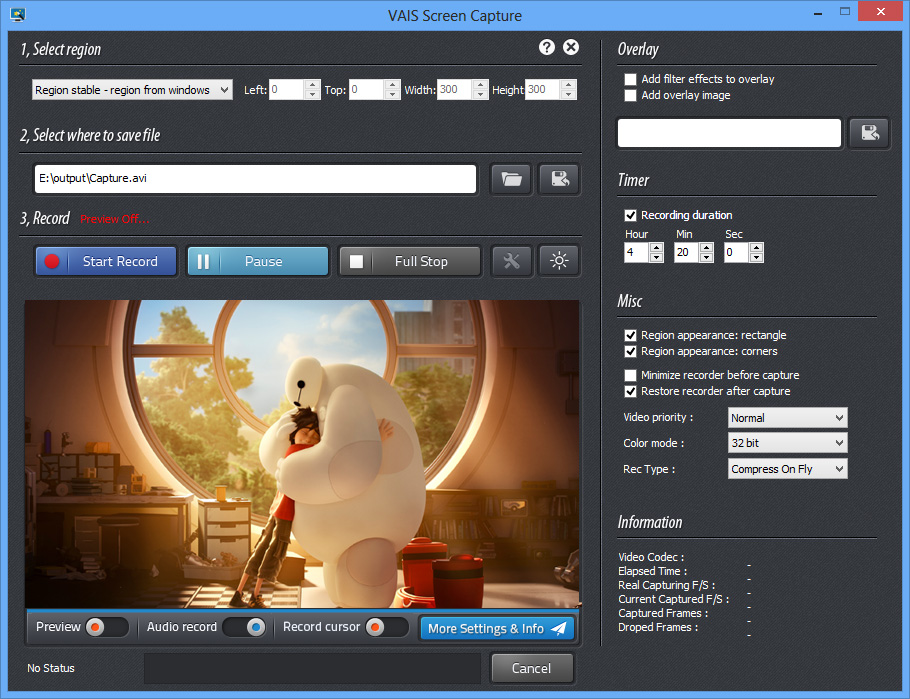Screen dimensions: 910x699
Task: Click save icon next to output path
Action: pyautogui.click(x=560, y=179)
